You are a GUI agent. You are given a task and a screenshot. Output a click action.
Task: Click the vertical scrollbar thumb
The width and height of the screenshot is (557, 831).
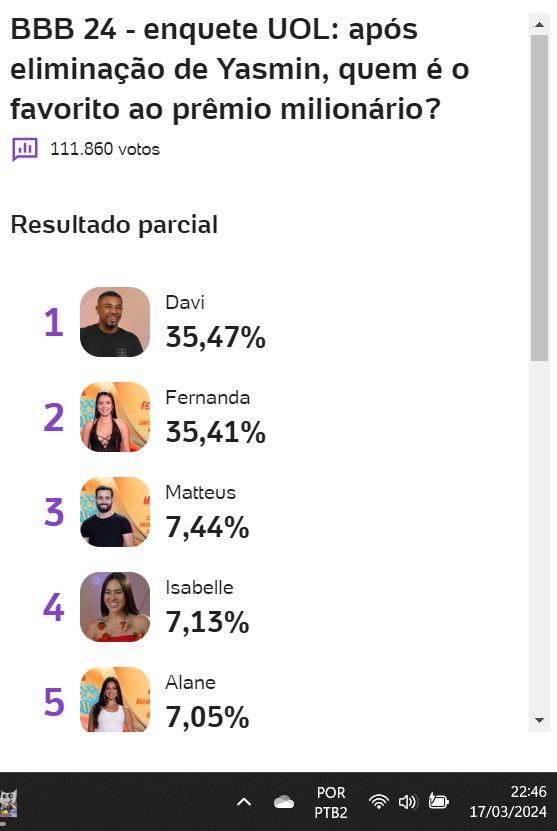pos(540,198)
